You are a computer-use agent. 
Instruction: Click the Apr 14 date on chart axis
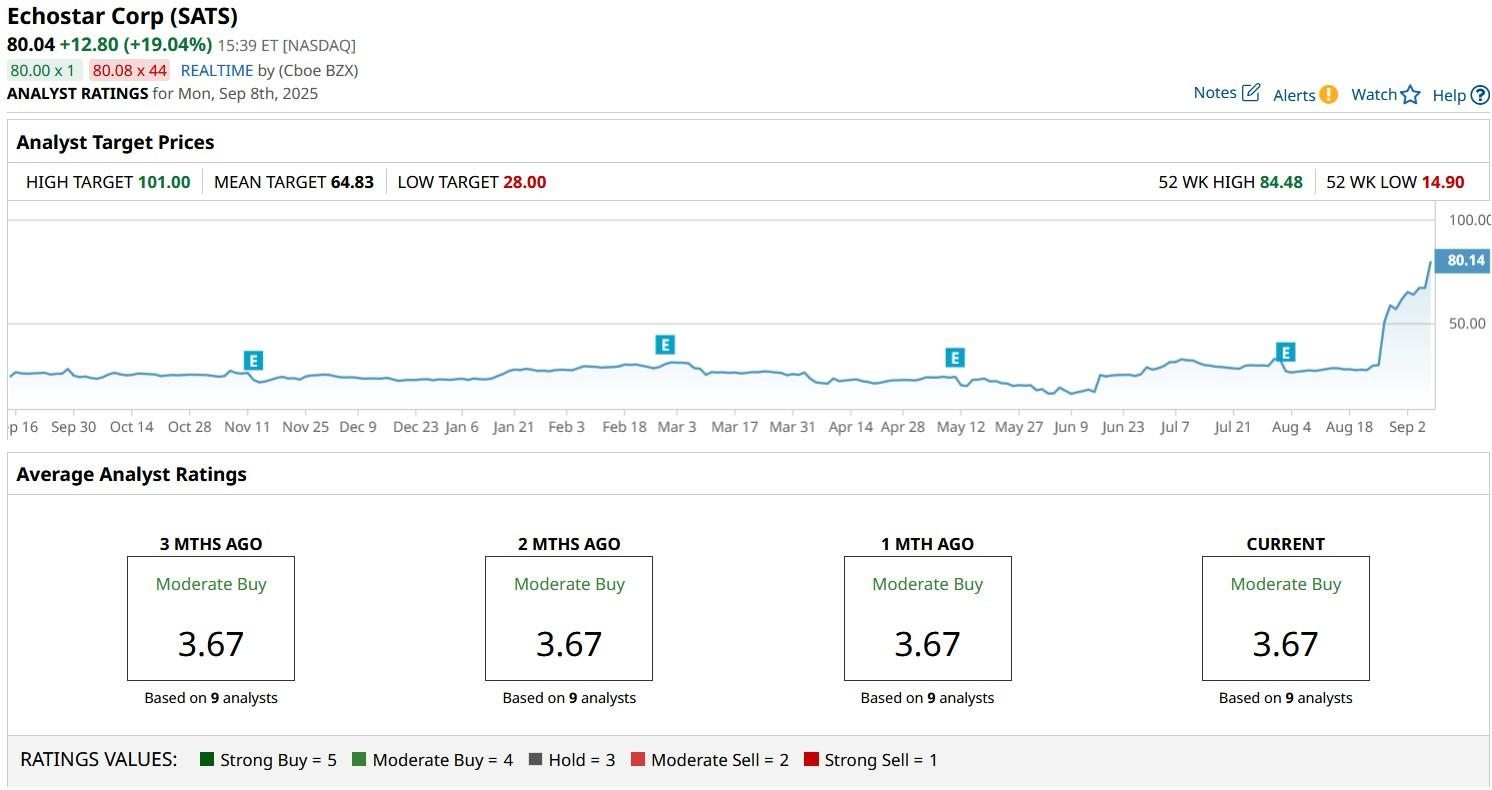[x=851, y=427]
